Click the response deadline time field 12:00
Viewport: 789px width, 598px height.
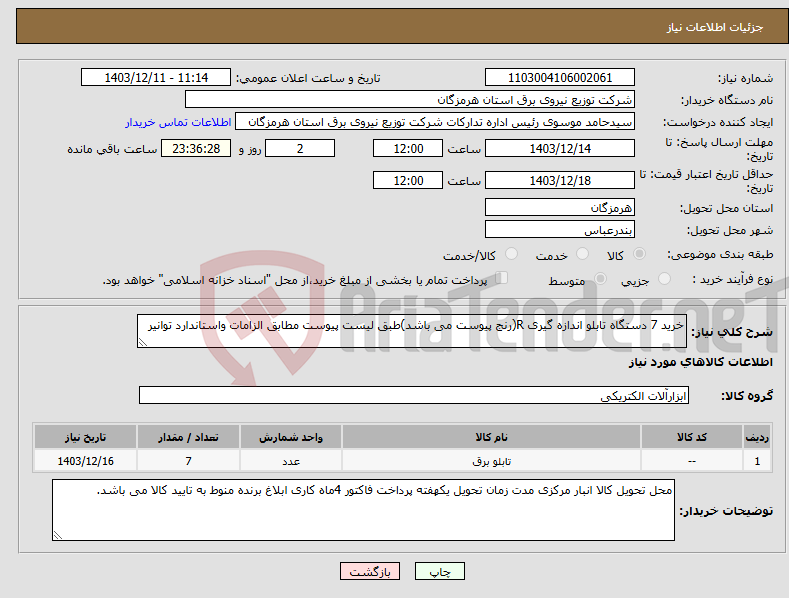click(x=408, y=149)
